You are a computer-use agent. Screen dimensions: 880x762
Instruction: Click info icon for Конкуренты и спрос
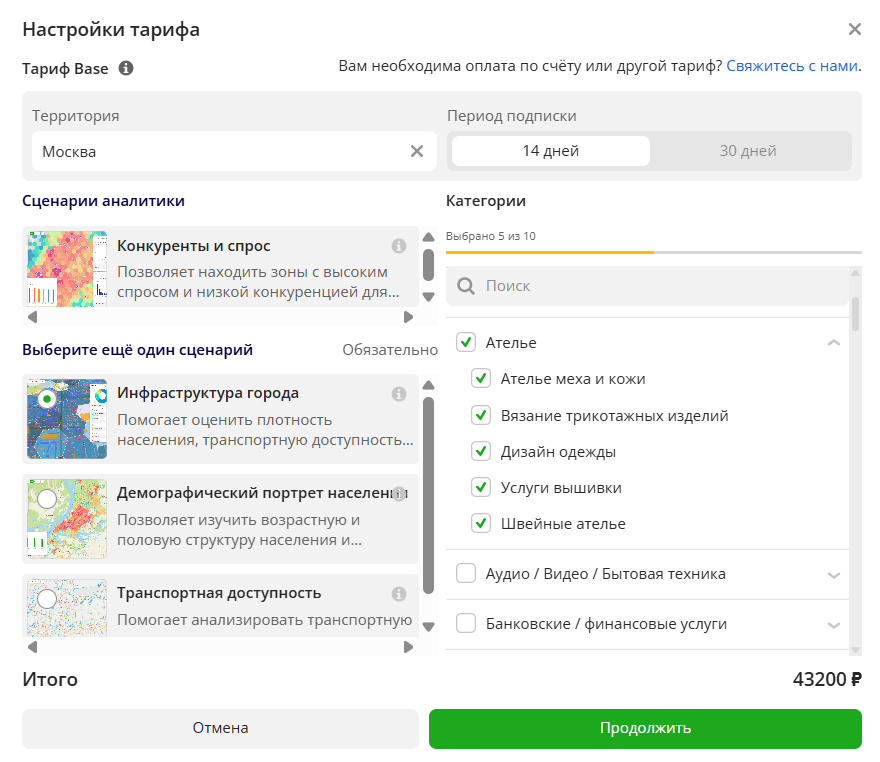pos(398,246)
